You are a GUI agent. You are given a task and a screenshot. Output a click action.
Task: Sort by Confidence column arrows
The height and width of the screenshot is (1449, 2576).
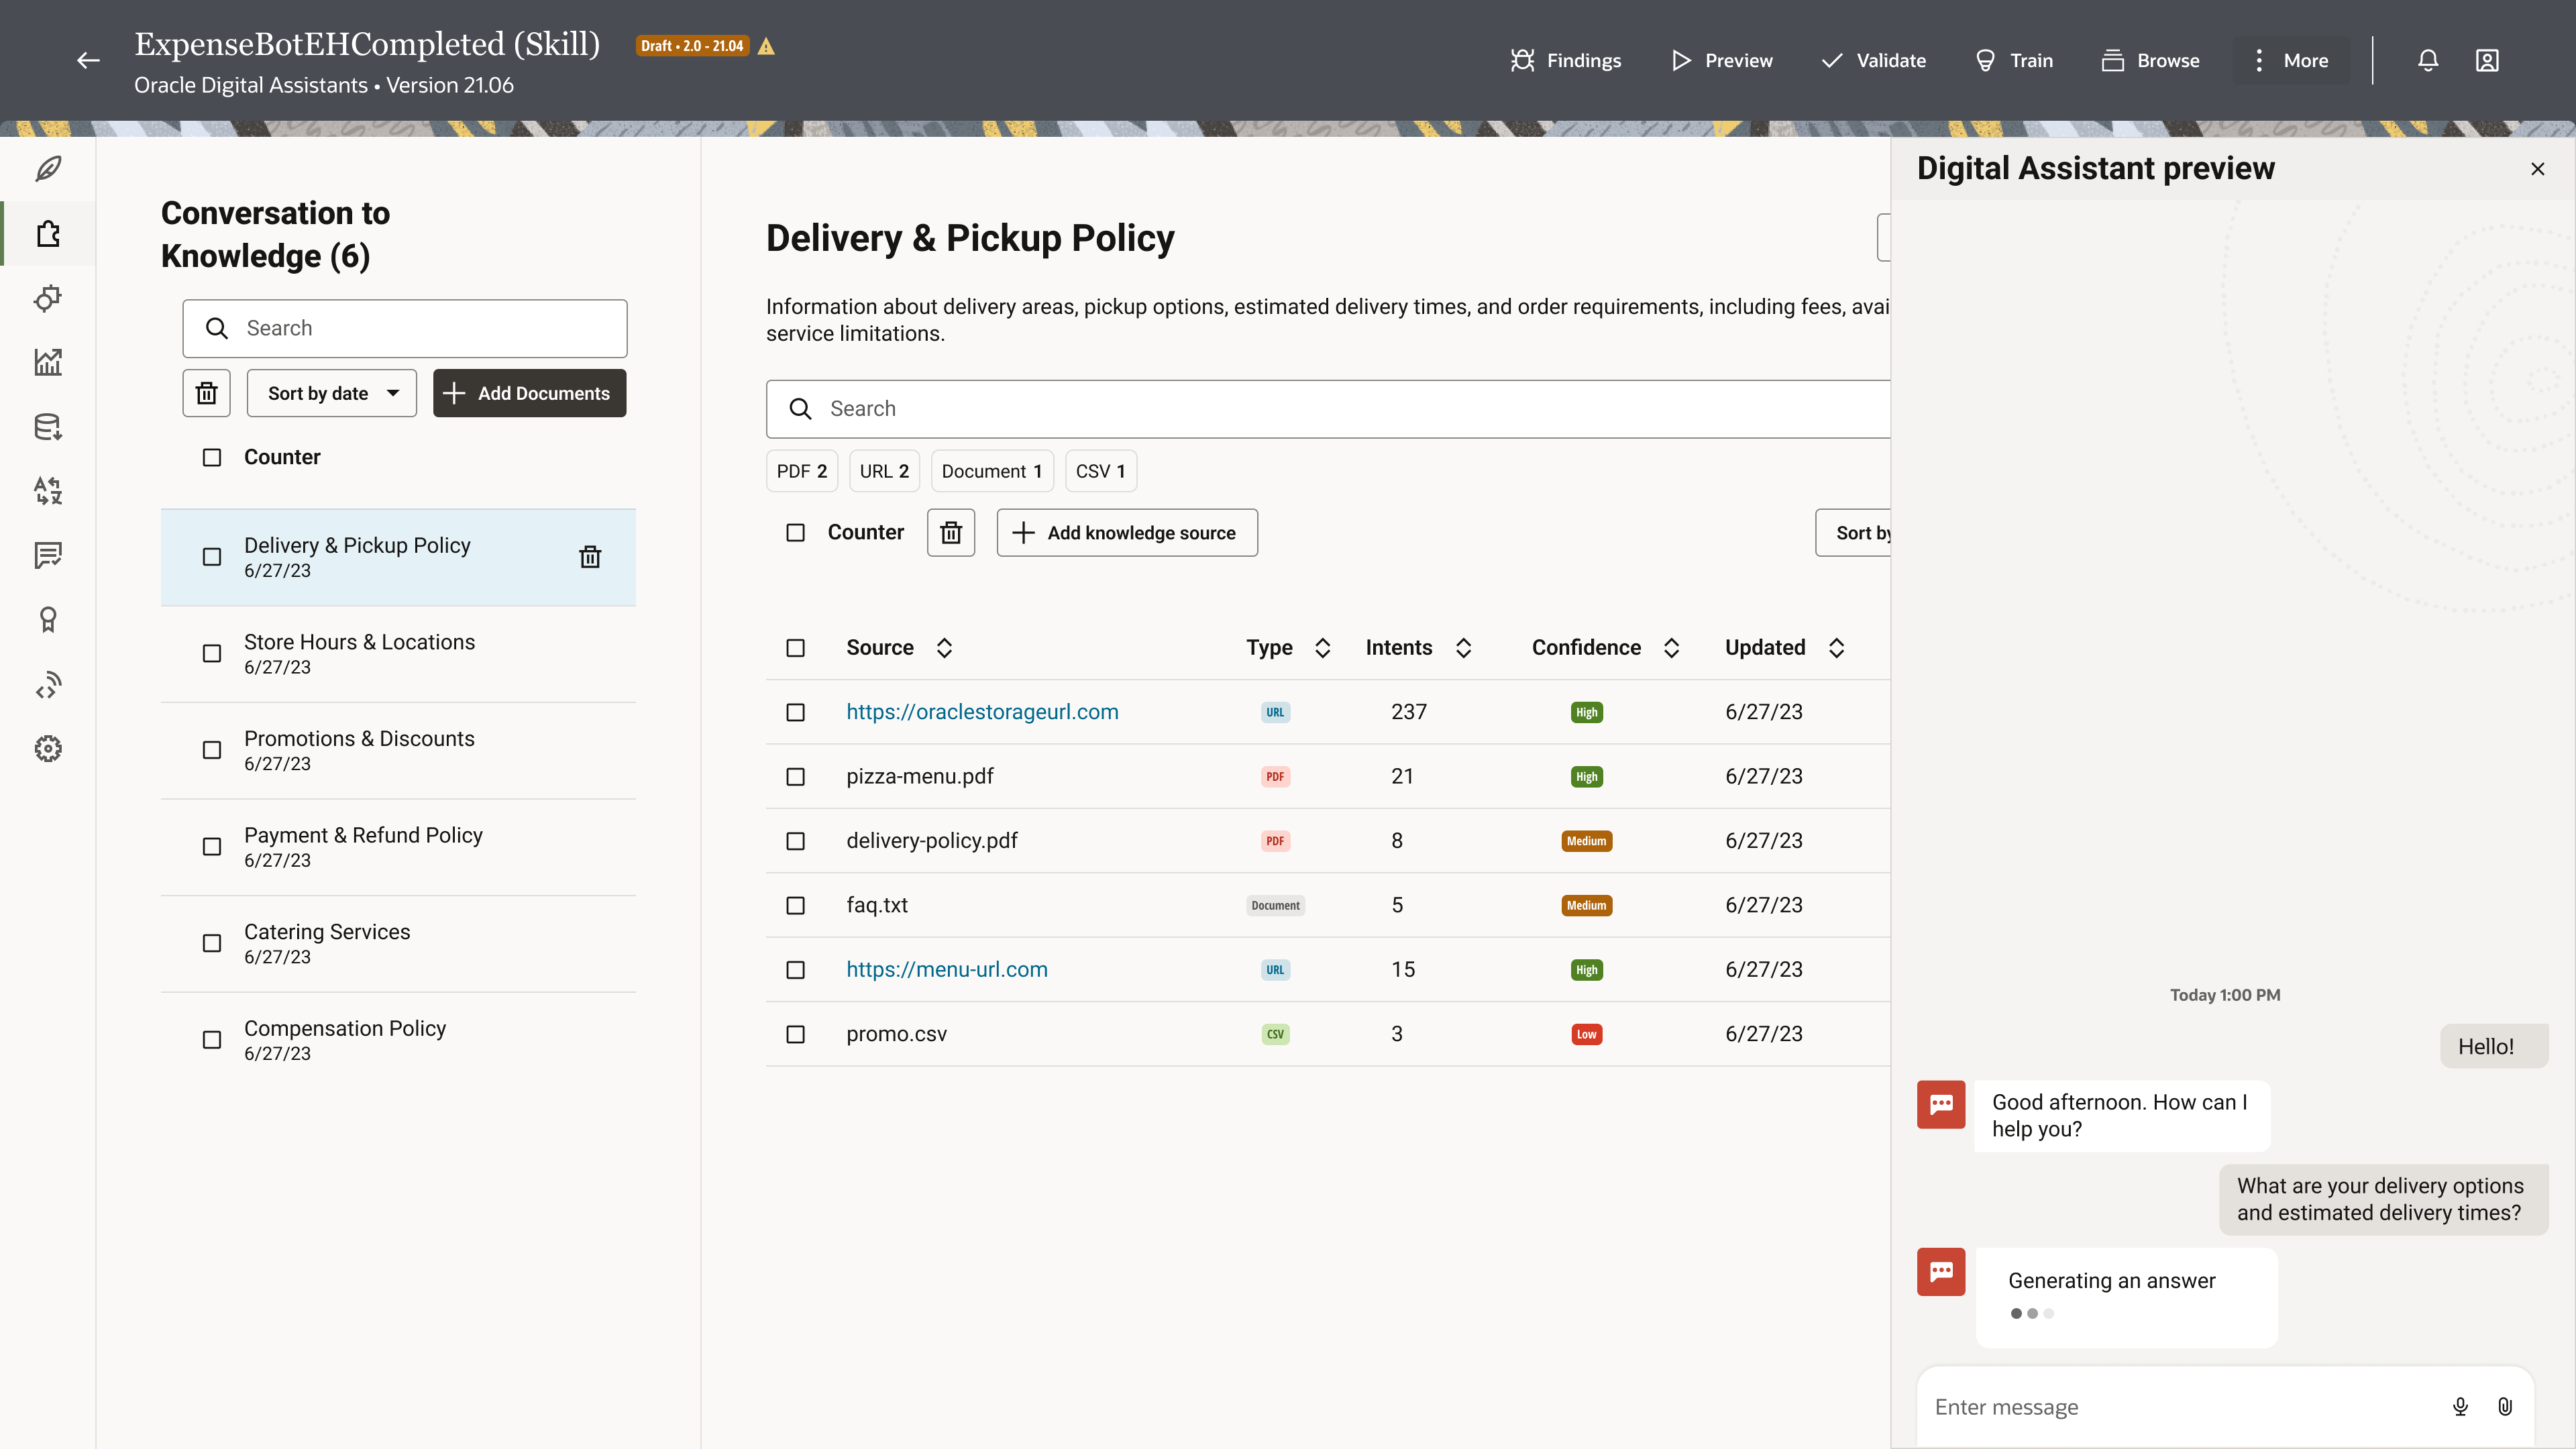coord(1671,648)
